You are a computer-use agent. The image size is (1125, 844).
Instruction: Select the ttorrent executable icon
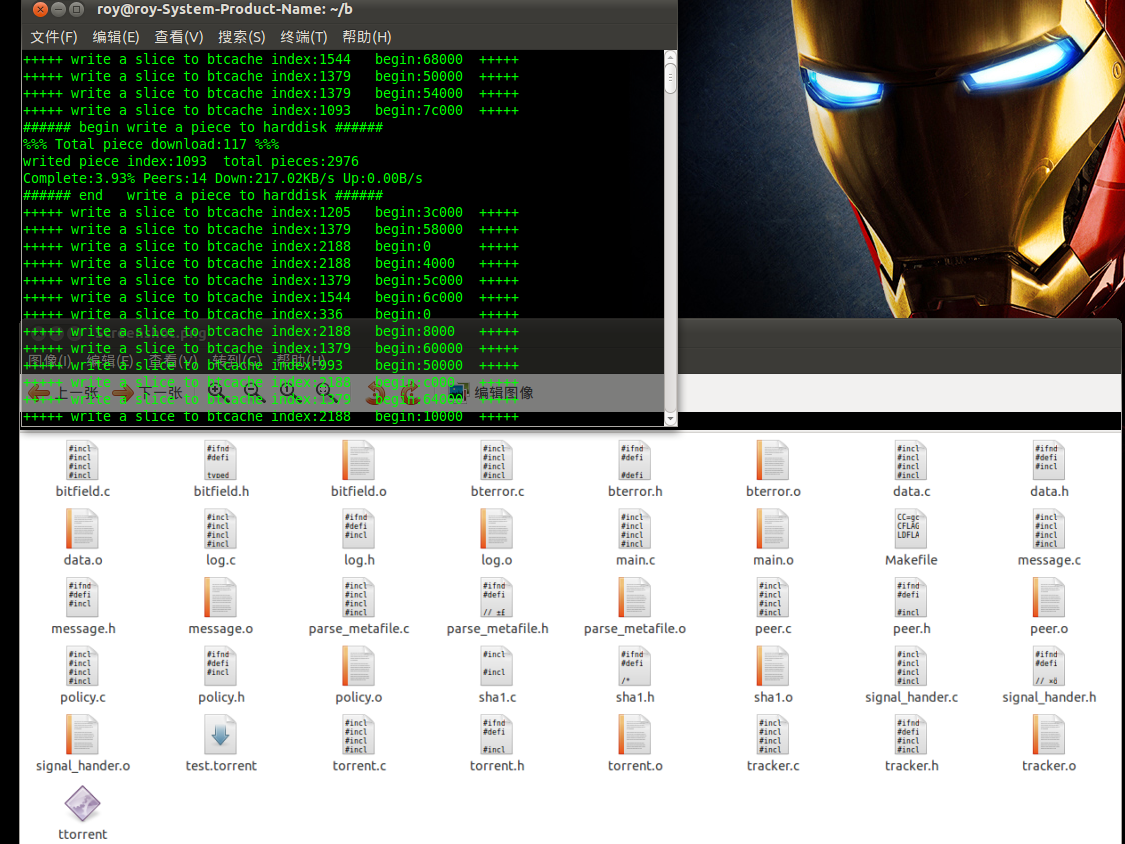(83, 803)
